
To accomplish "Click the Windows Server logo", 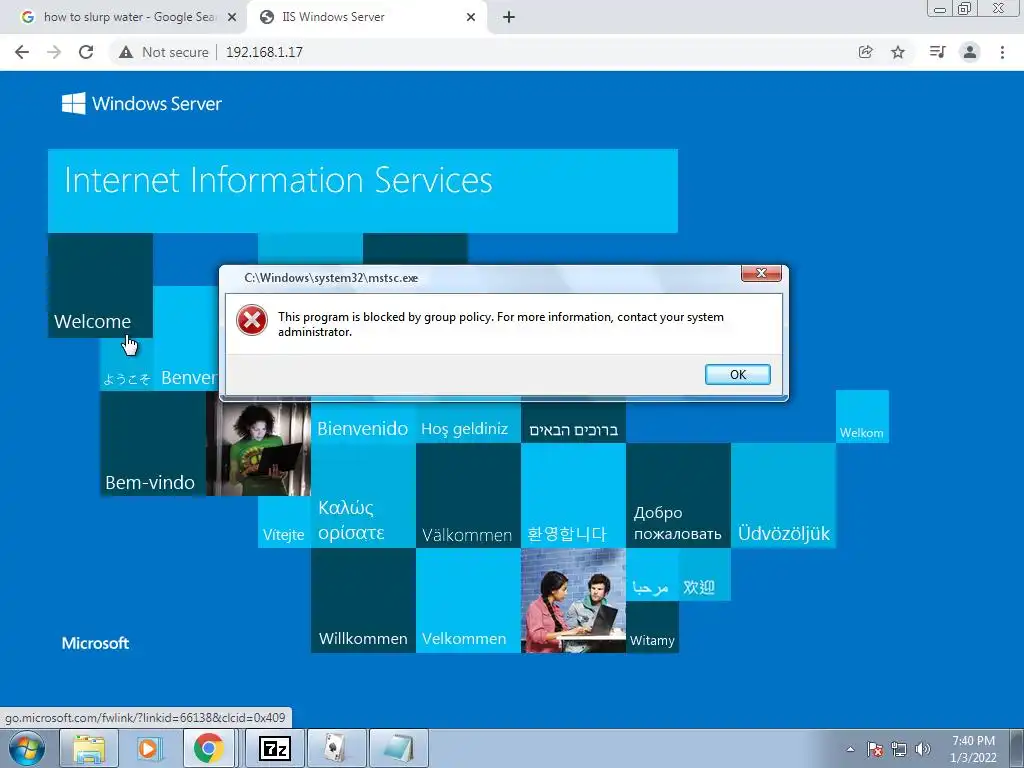I will 142,103.
